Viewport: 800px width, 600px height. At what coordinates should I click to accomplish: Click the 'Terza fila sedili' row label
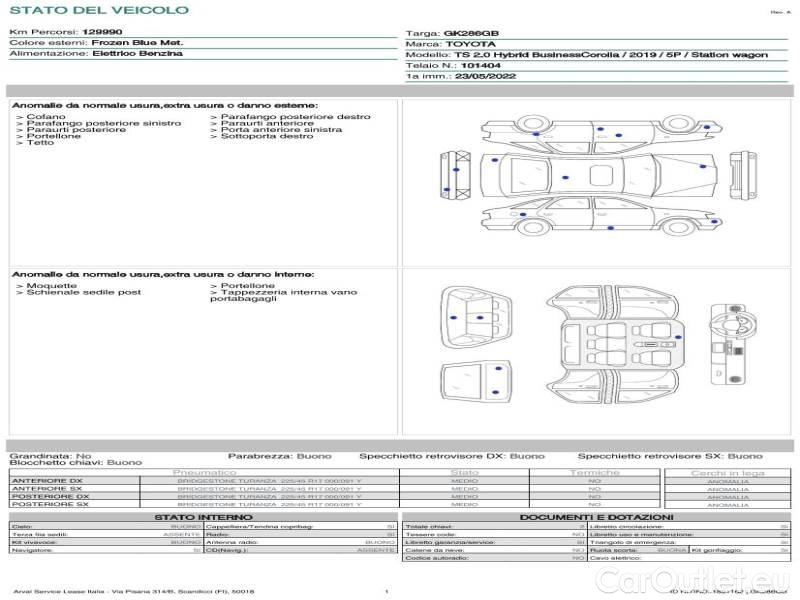tap(40, 535)
